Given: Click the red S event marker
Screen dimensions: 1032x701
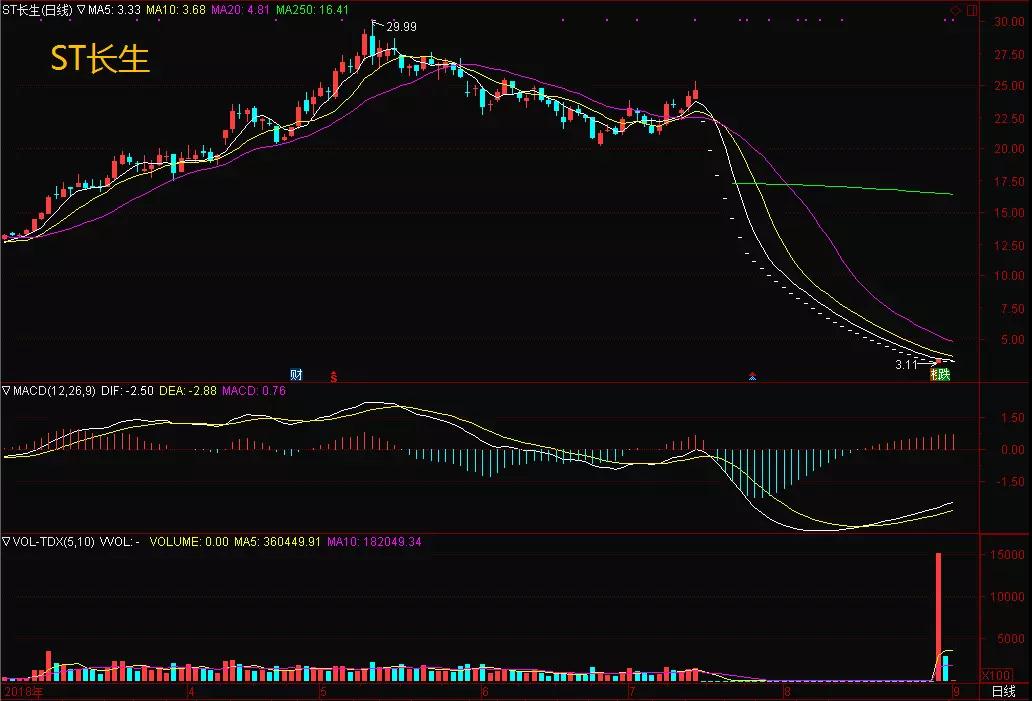Looking at the screenshot, I should pos(334,376).
